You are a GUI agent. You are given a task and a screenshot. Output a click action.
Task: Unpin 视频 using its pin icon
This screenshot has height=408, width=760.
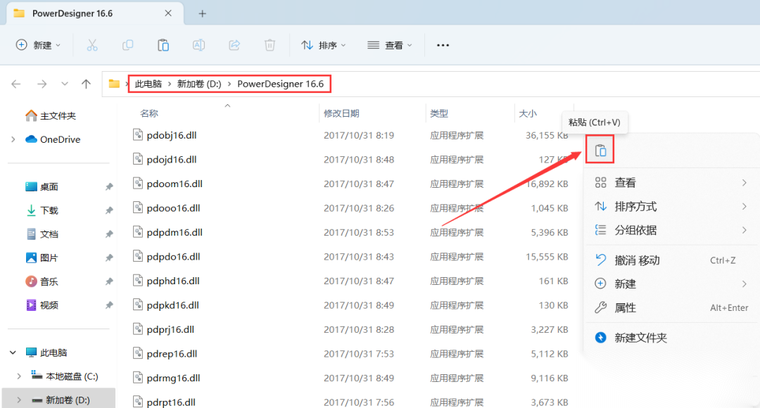[109, 305]
